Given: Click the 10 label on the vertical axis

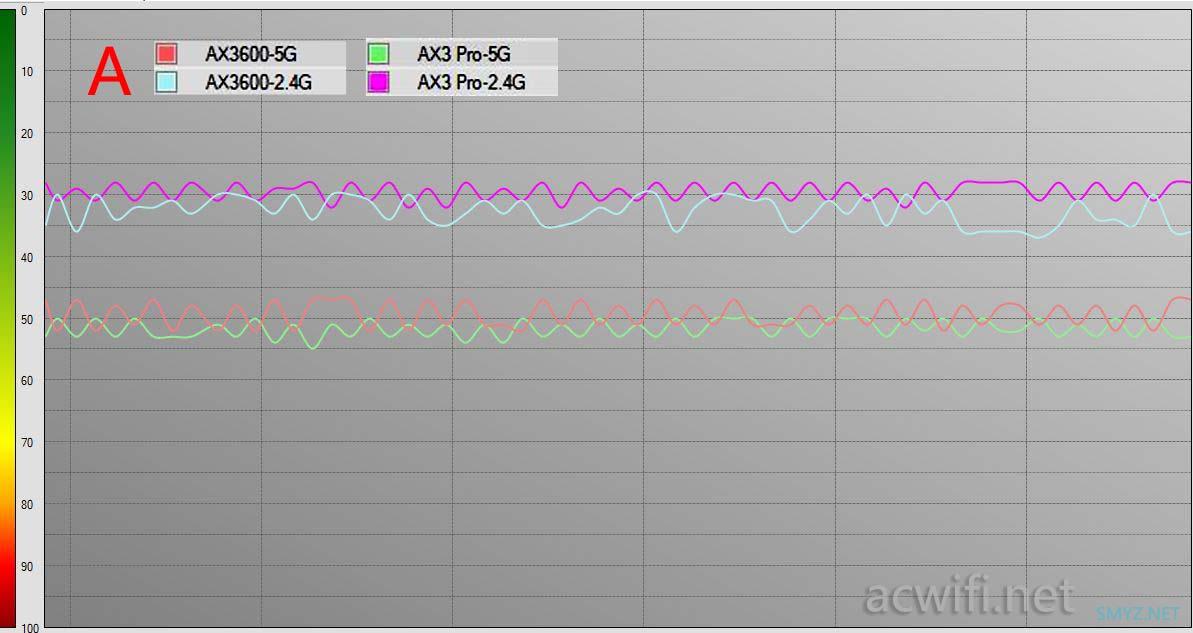Looking at the screenshot, I should tap(27, 72).
